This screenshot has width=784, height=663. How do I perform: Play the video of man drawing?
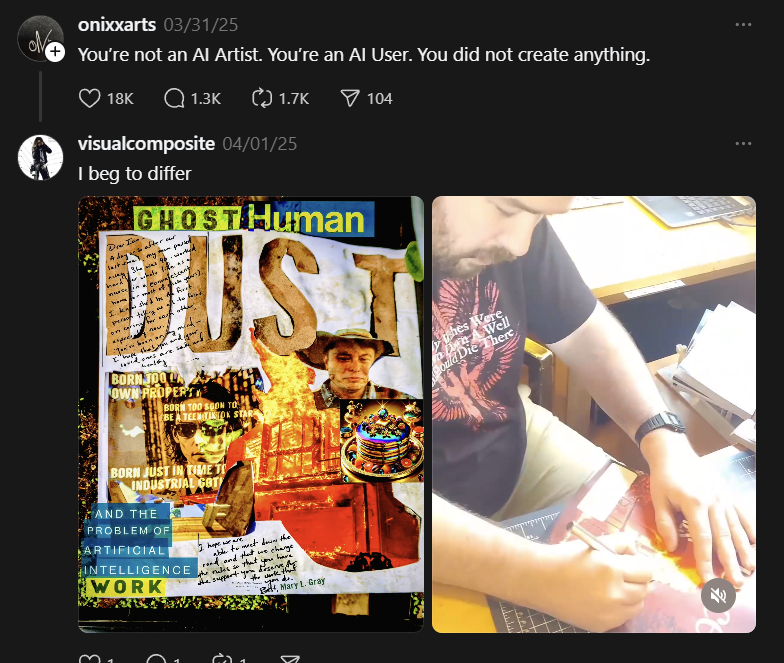[x=594, y=414]
